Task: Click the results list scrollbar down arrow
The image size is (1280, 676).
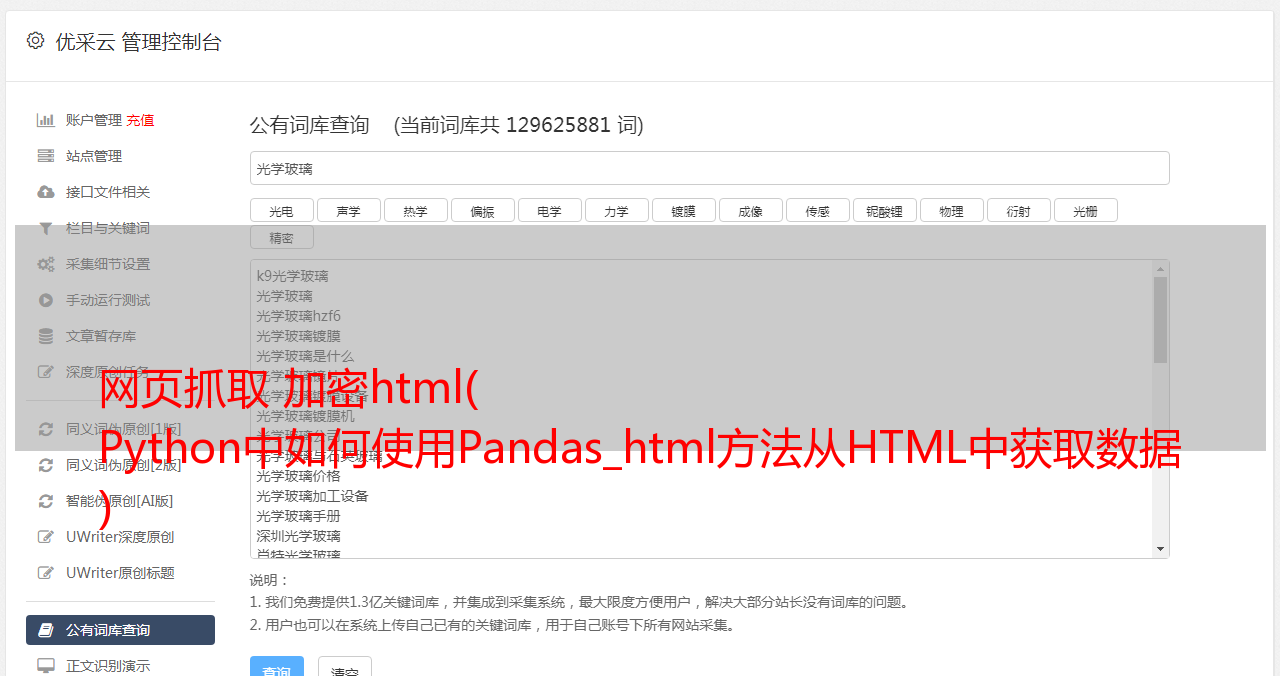Action: tap(1160, 549)
